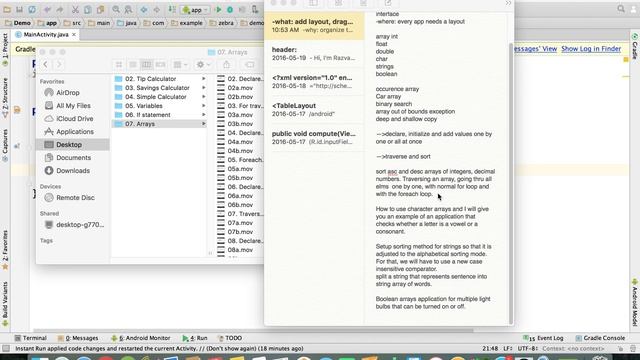Toggle the Build Variants tool window
The image size is (640, 360).
pos(5,304)
